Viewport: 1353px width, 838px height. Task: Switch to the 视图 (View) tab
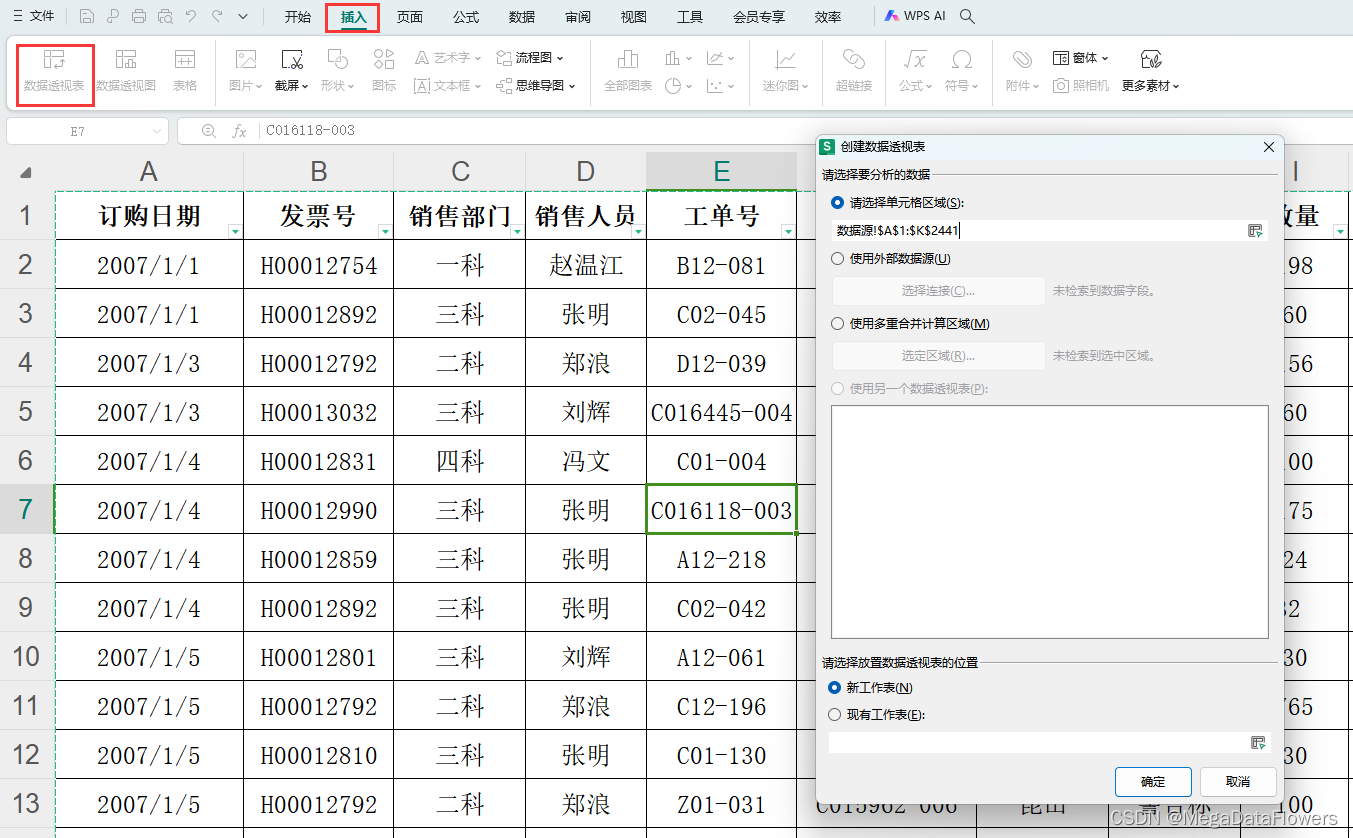[x=633, y=17]
